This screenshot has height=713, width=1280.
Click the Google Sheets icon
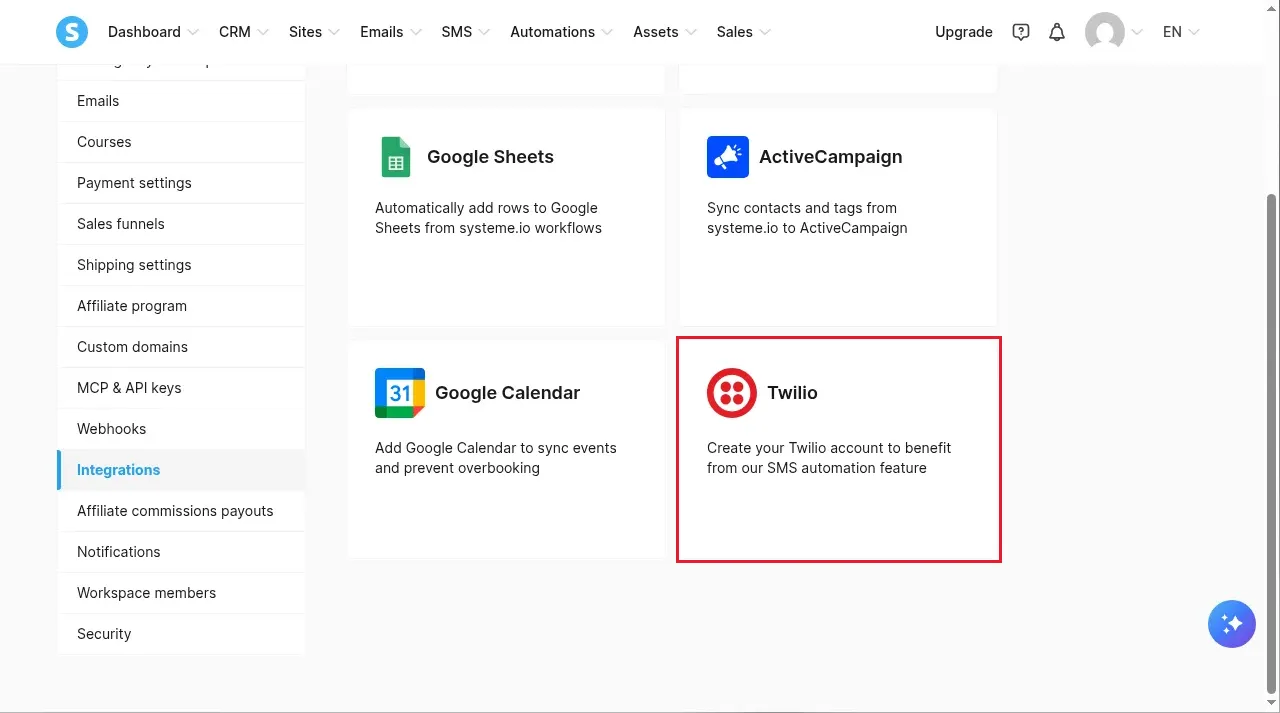tap(396, 157)
